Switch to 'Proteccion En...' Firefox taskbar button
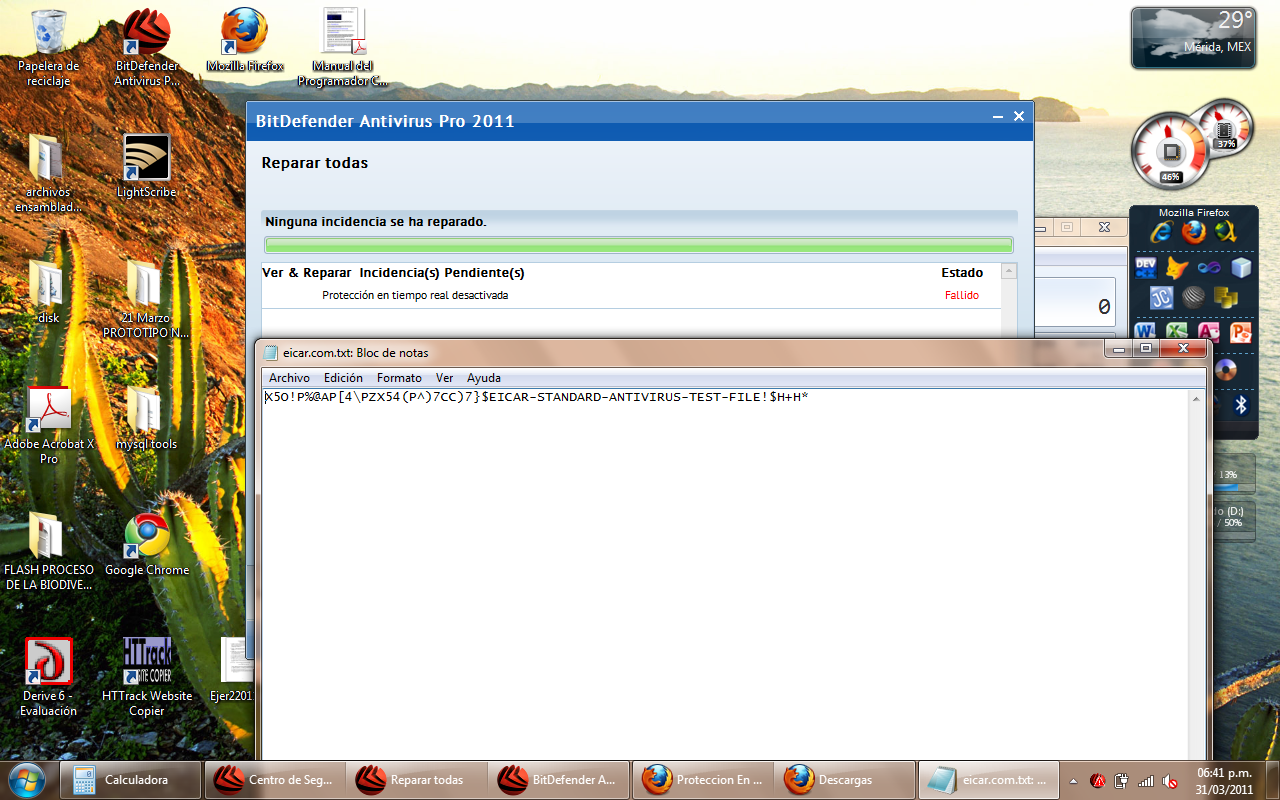1280x800 pixels. [x=703, y=780]
